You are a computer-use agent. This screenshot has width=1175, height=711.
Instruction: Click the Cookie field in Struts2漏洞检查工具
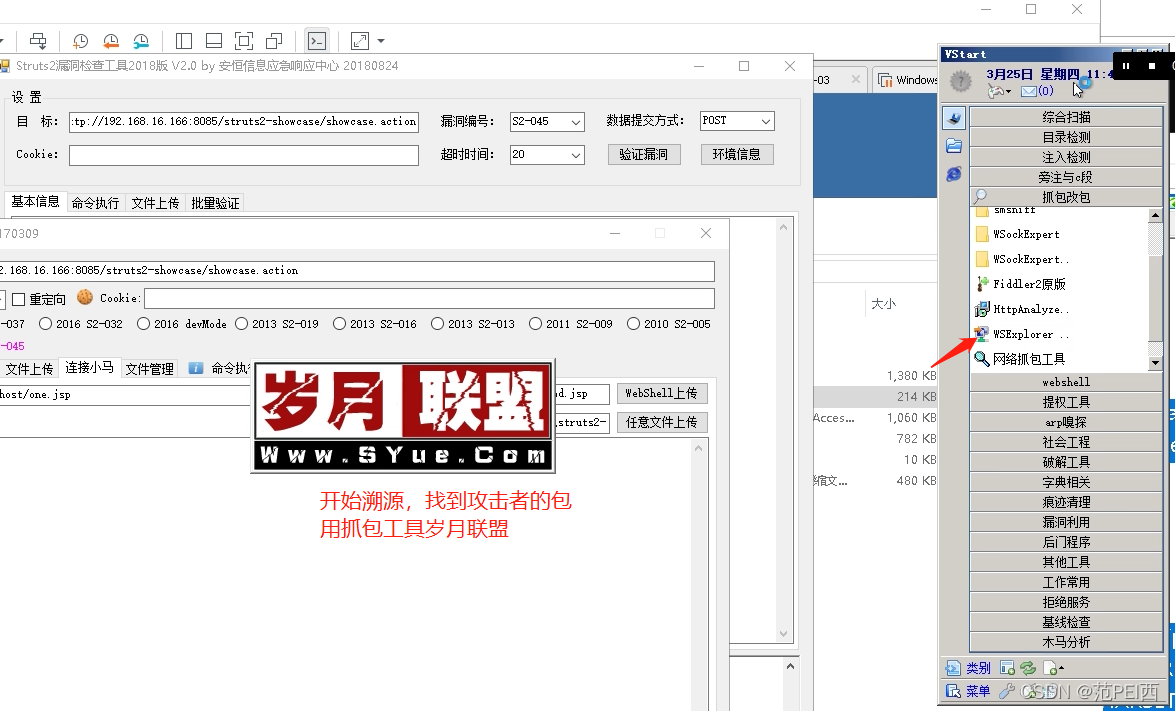244,155
